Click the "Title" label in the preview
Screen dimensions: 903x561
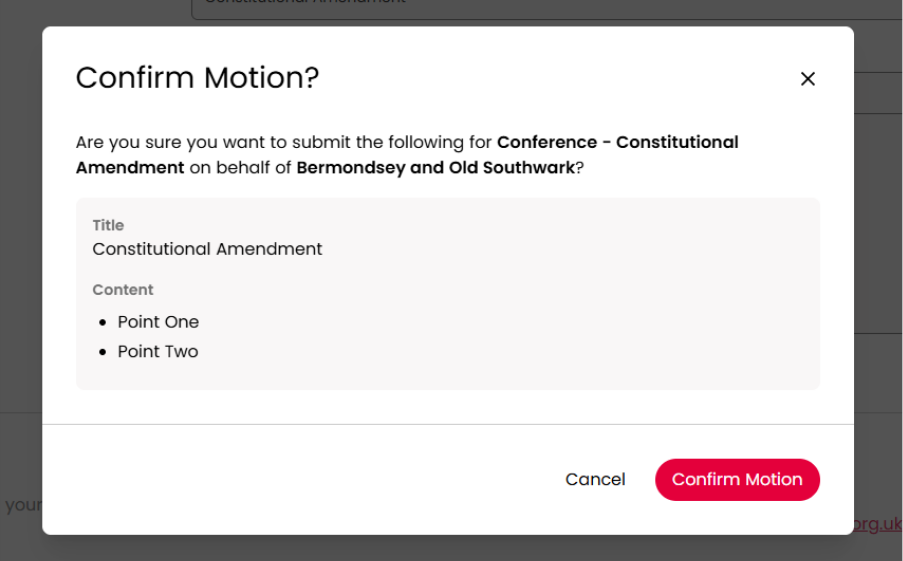(108, 225)
